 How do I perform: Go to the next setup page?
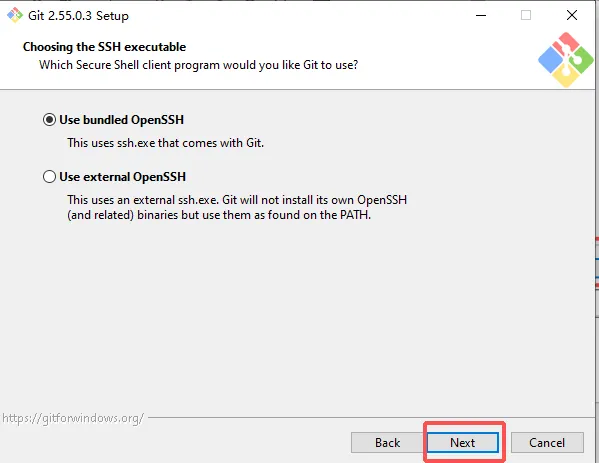463,443
